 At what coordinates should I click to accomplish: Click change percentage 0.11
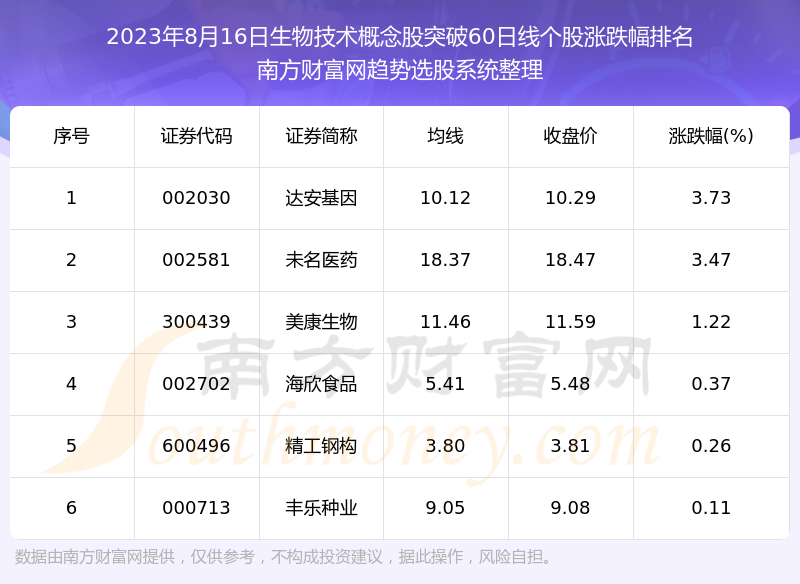pos(711,508)
